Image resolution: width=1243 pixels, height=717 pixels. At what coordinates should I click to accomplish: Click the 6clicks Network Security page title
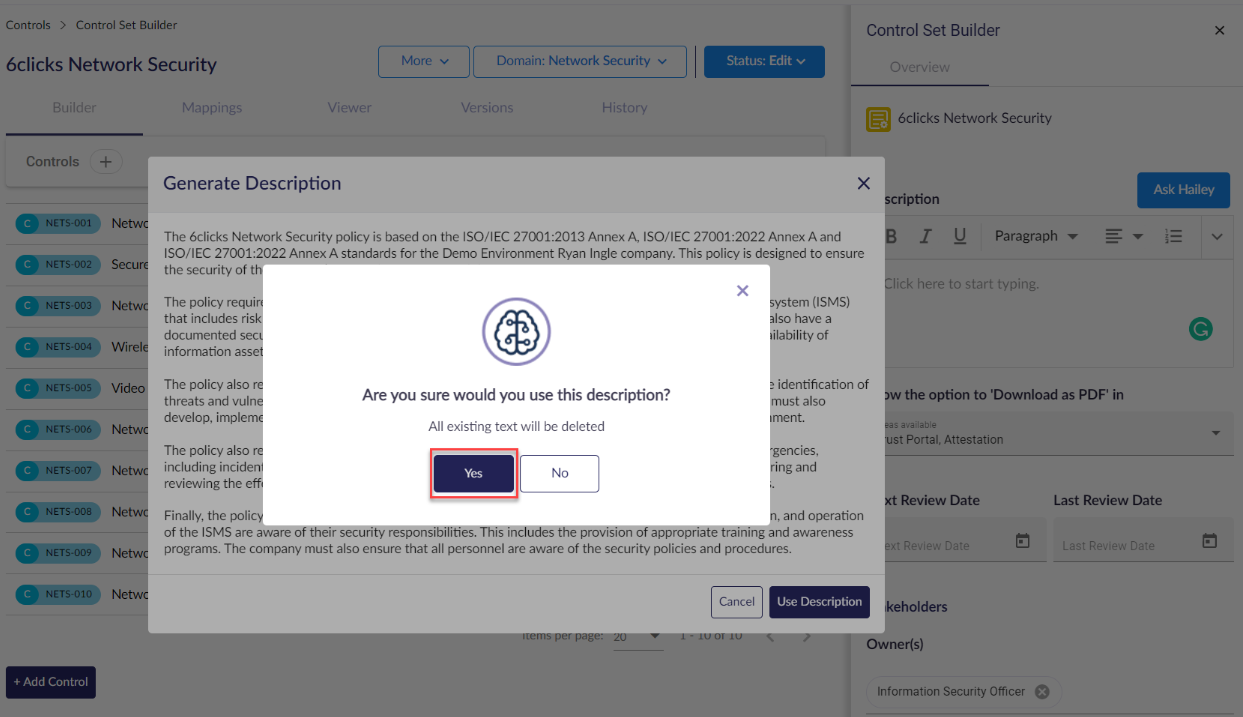pos(112,65)
